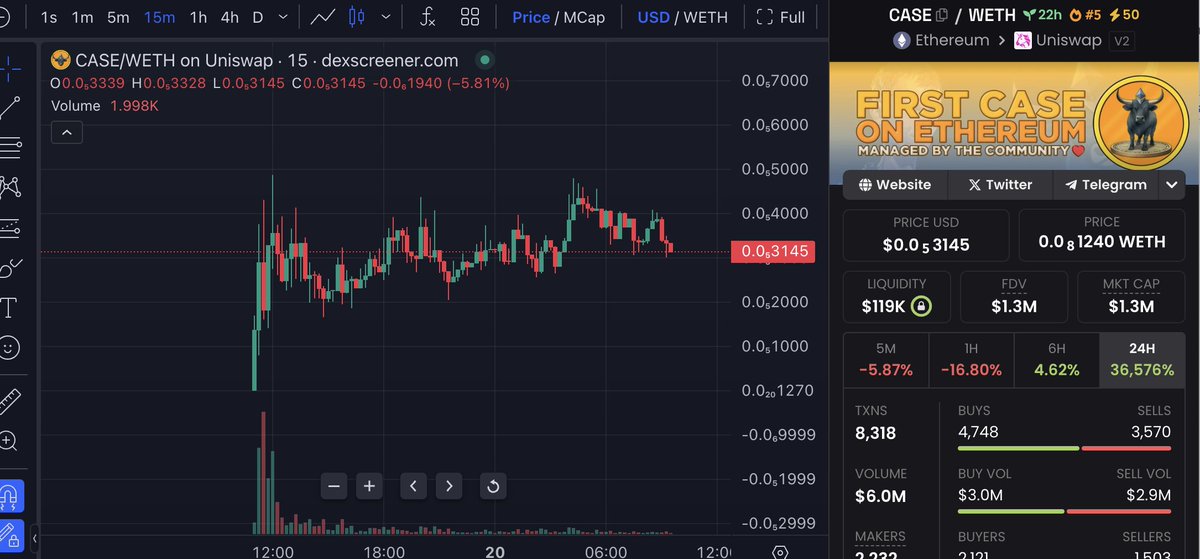The height and width of the screenshot is (559, 1200).
Task: Open the horizontal lines Fibonacci tool
Action: click(x=10, y=147)
